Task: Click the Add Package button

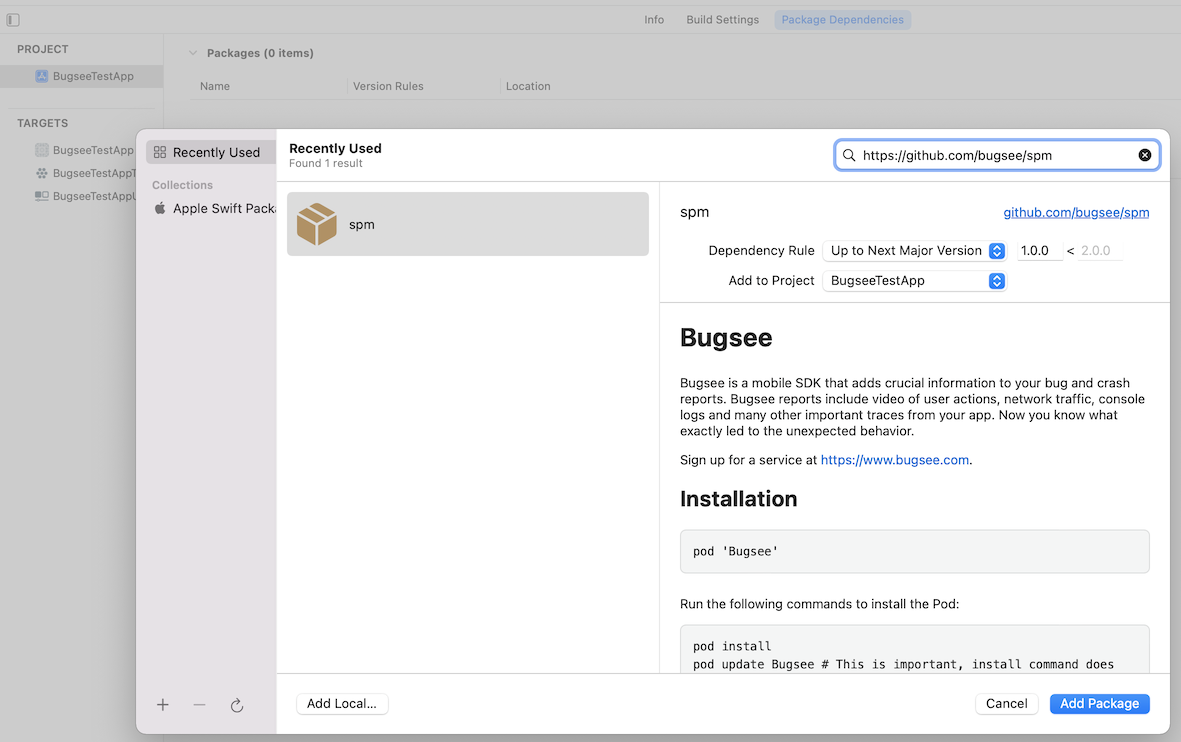Action: pyautogui.click(x=1099, y=704)
